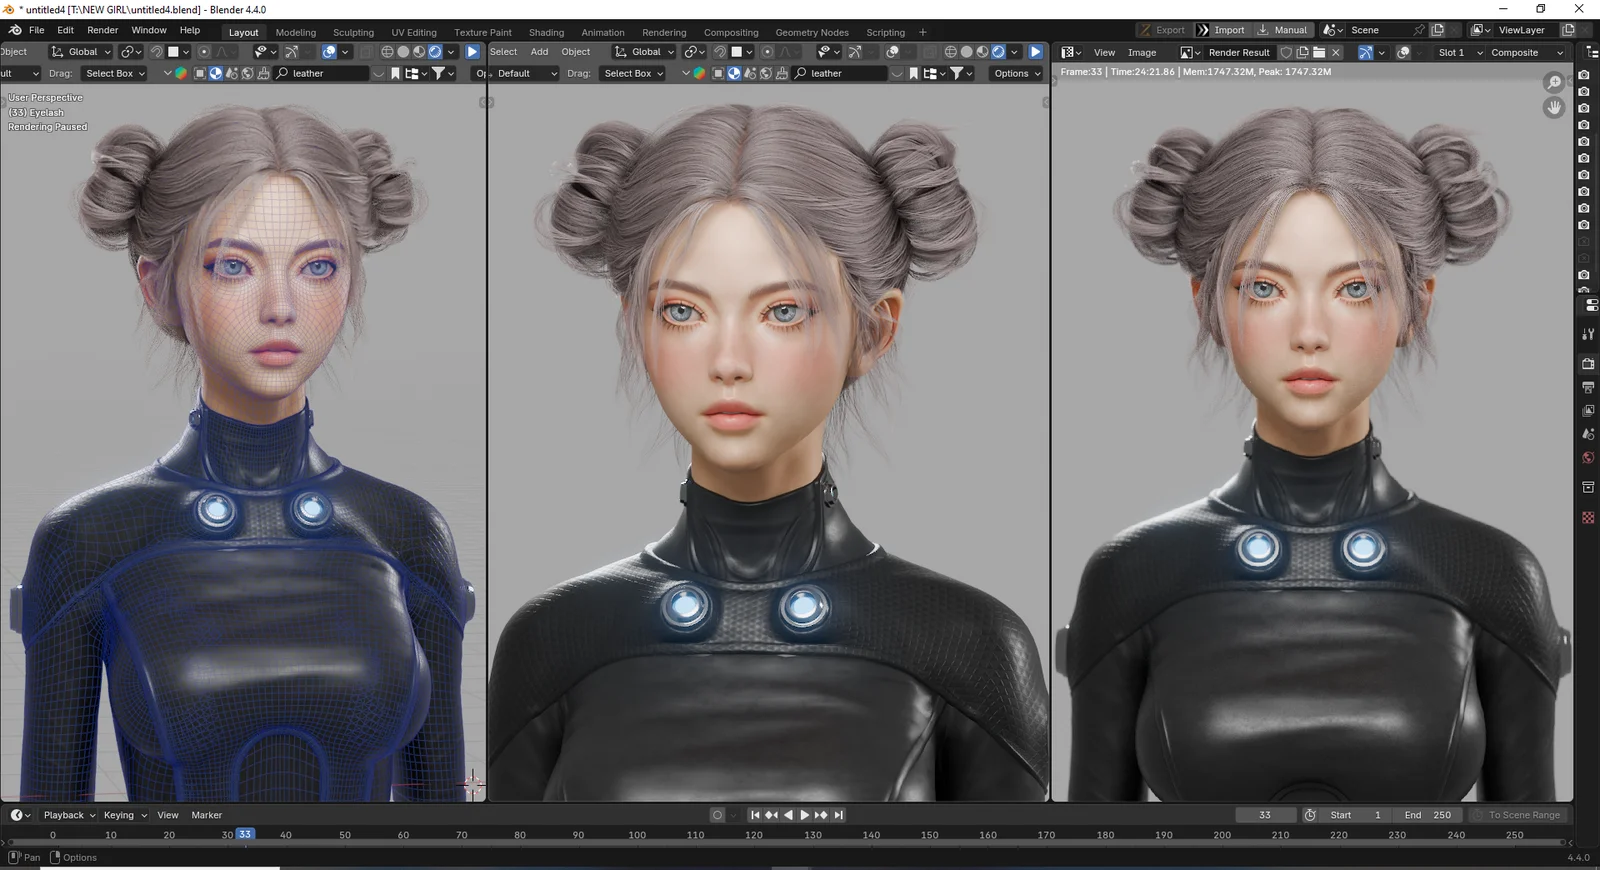Switch to the Geometry Nodes workspace tab
Screen dimensions: 1600x870
[x=812, y=32]
